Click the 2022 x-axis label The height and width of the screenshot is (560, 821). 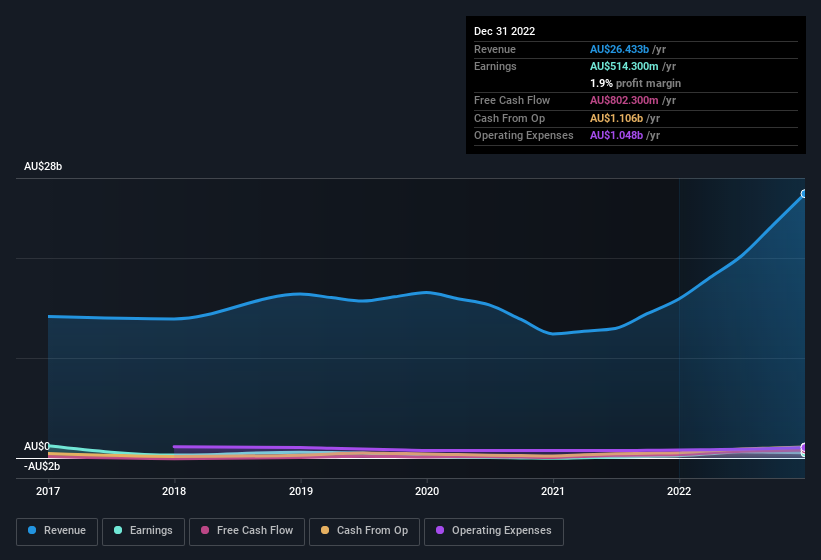pyautogui.click(x=679, y=491)
